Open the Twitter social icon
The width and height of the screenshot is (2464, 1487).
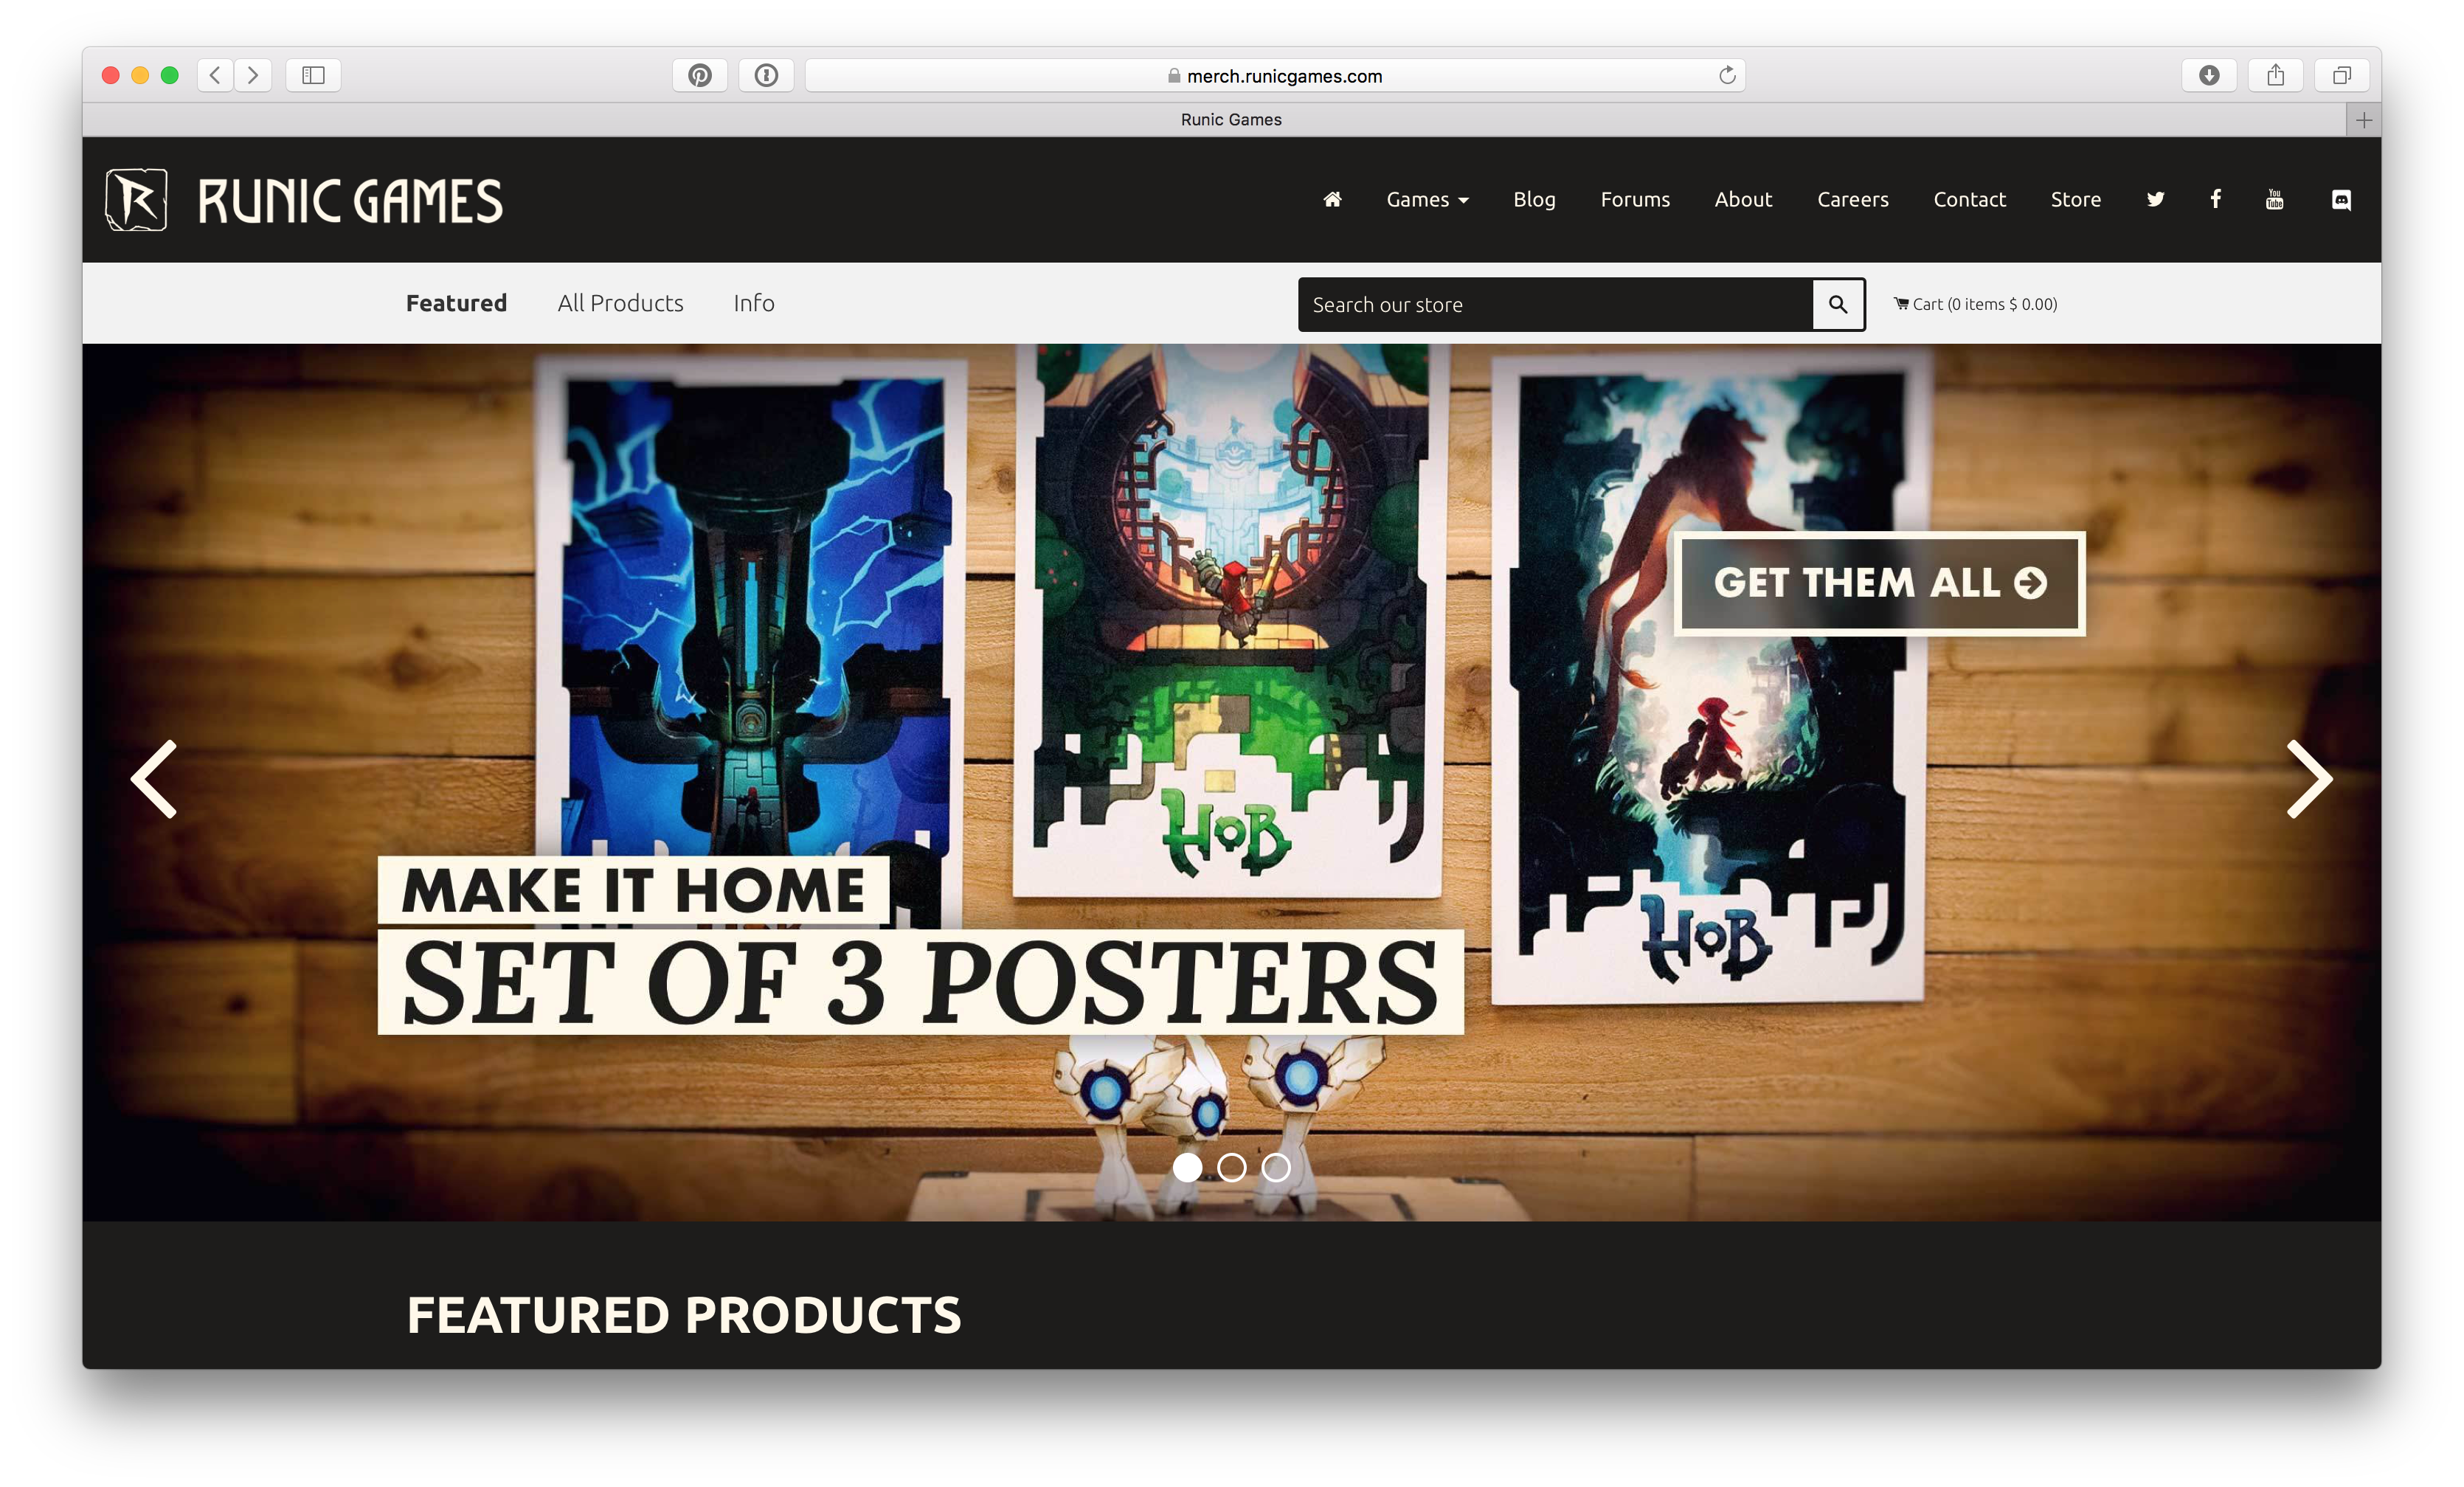[2155, 199]
